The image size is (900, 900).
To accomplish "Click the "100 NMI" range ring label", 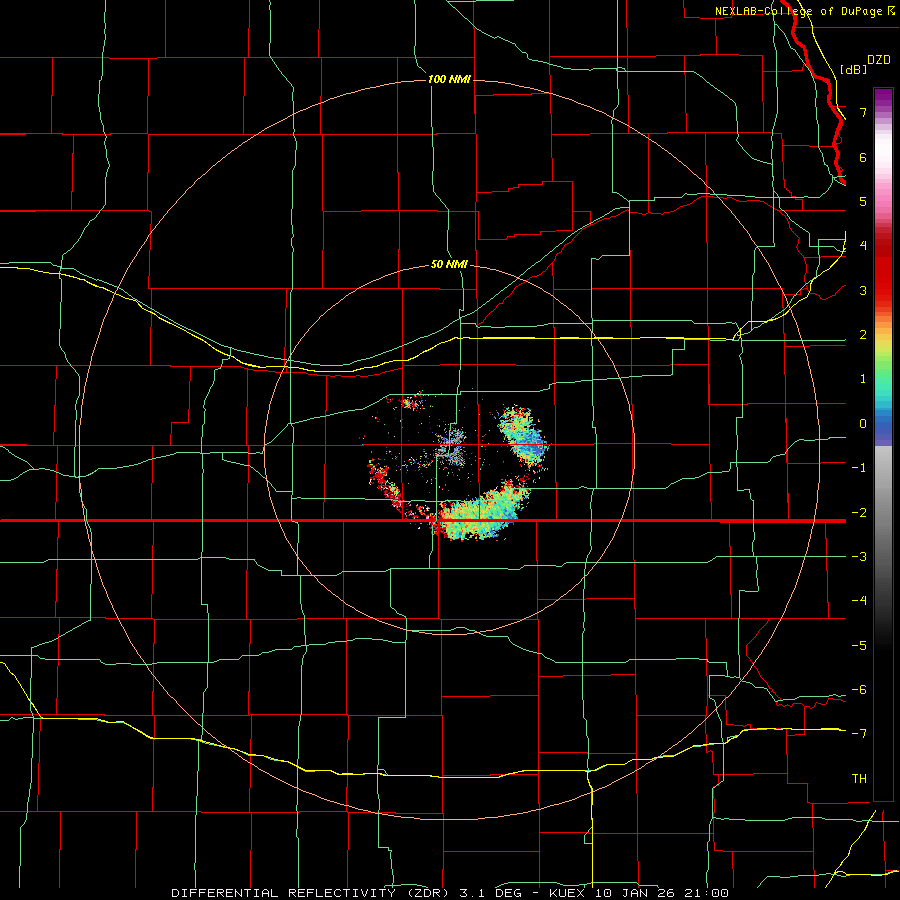I will [x=449, y=79].
